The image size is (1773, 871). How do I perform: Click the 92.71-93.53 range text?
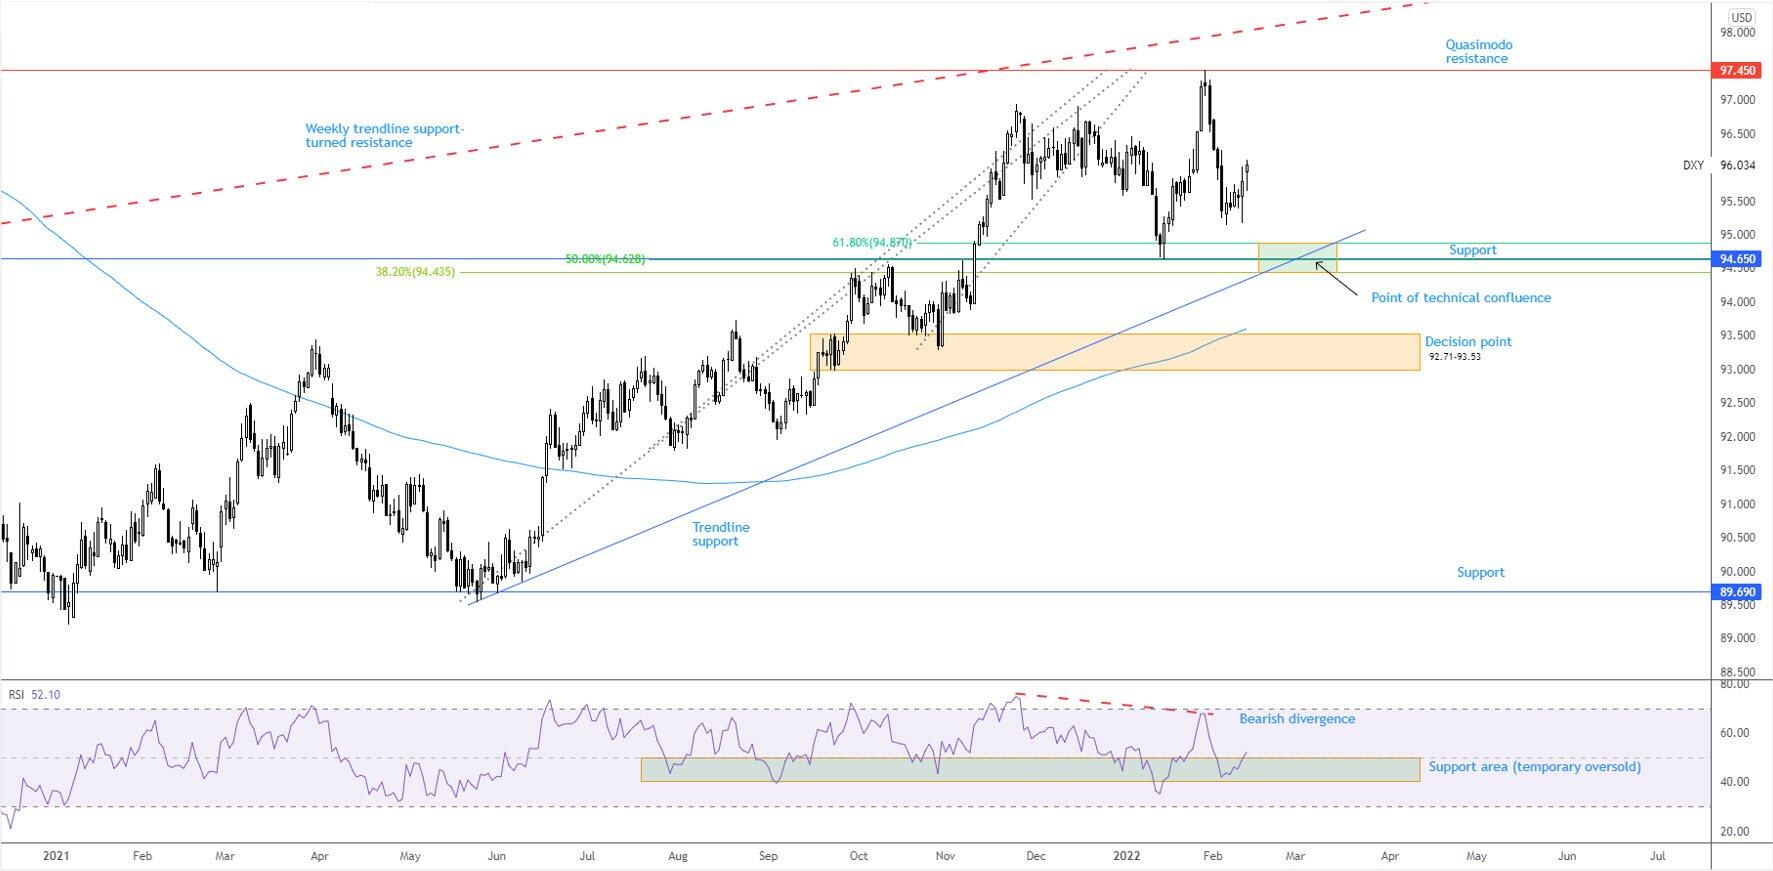pyautogui.click(x=1454, y=356)
